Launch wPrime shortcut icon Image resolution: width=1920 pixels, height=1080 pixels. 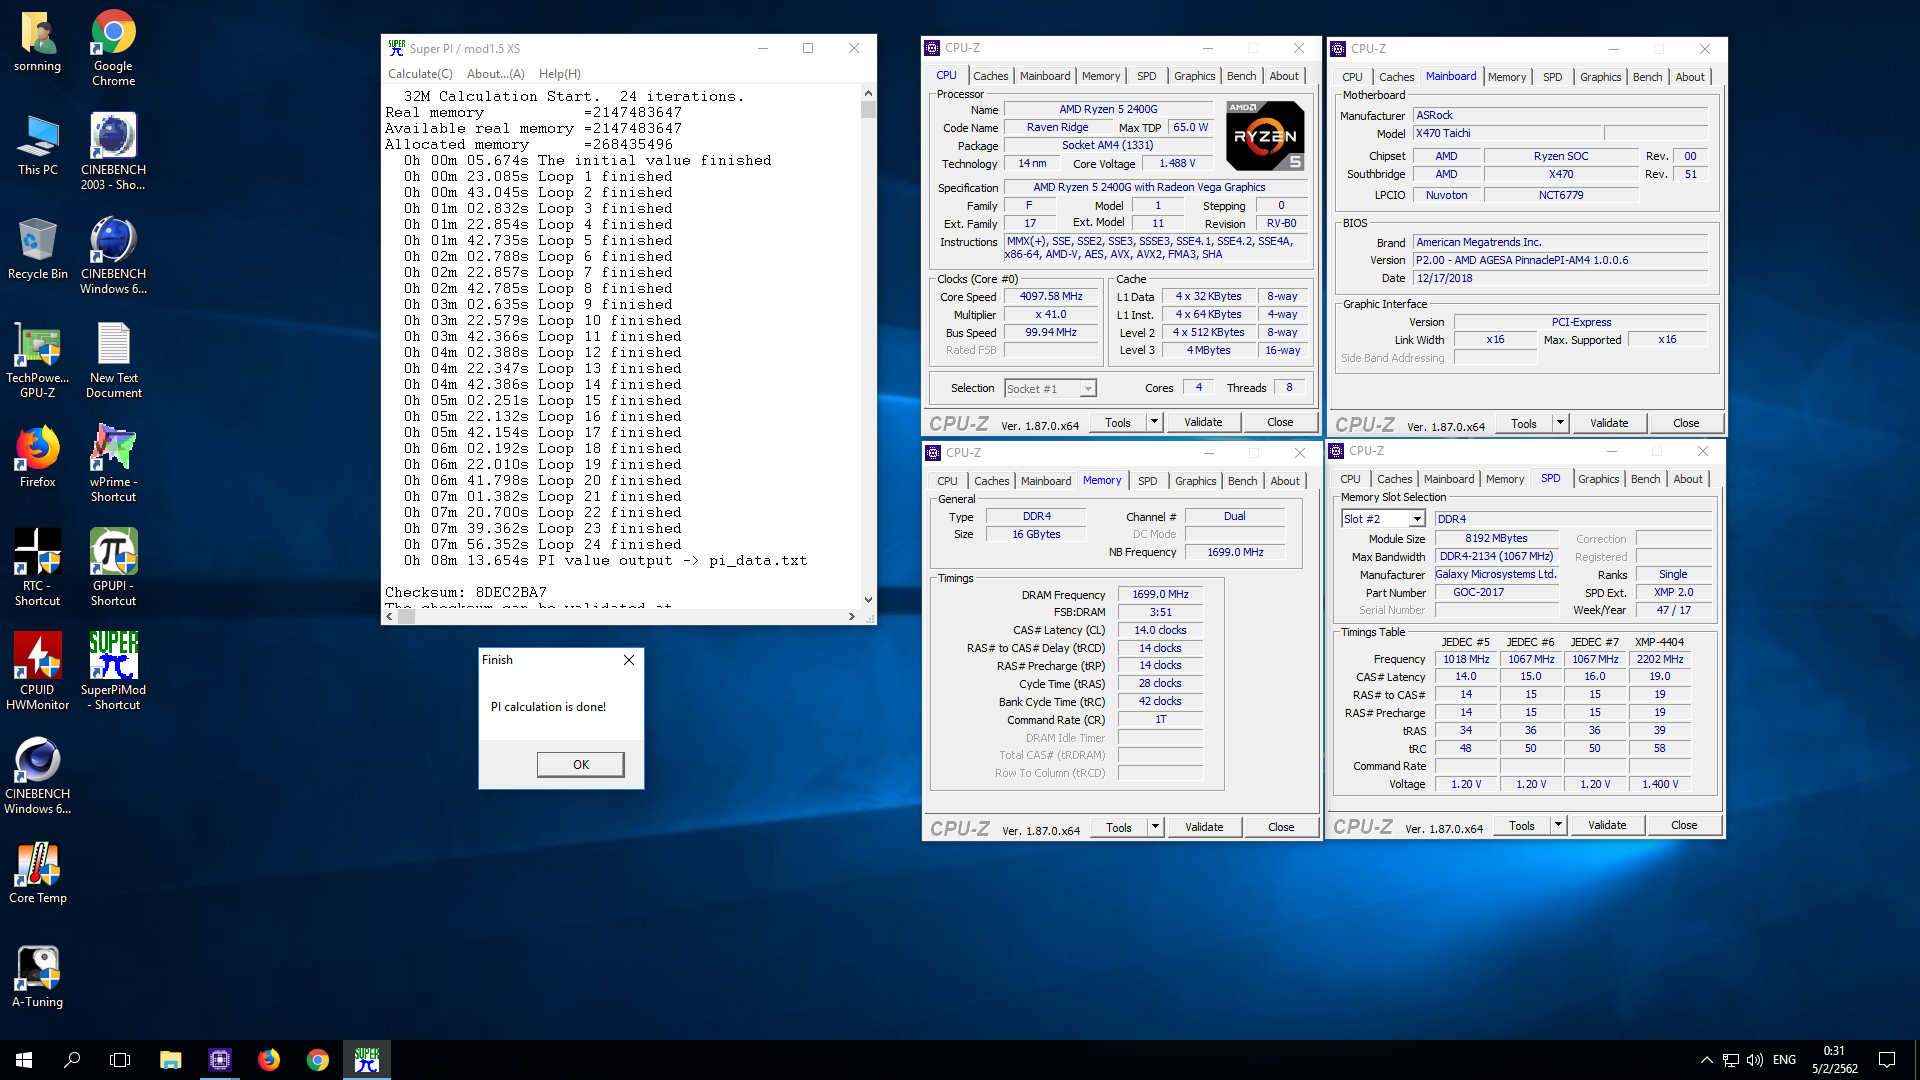click(x=113, y=463)
